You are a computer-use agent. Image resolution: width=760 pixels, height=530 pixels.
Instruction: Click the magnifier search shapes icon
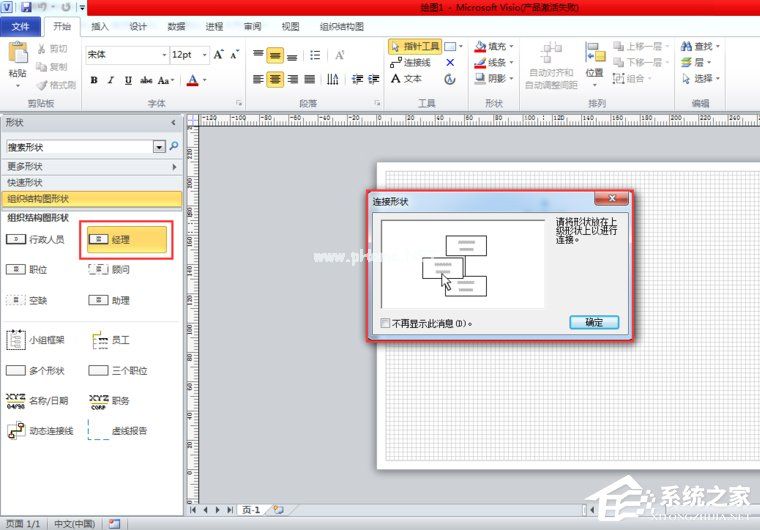click(x=174, y=146)
